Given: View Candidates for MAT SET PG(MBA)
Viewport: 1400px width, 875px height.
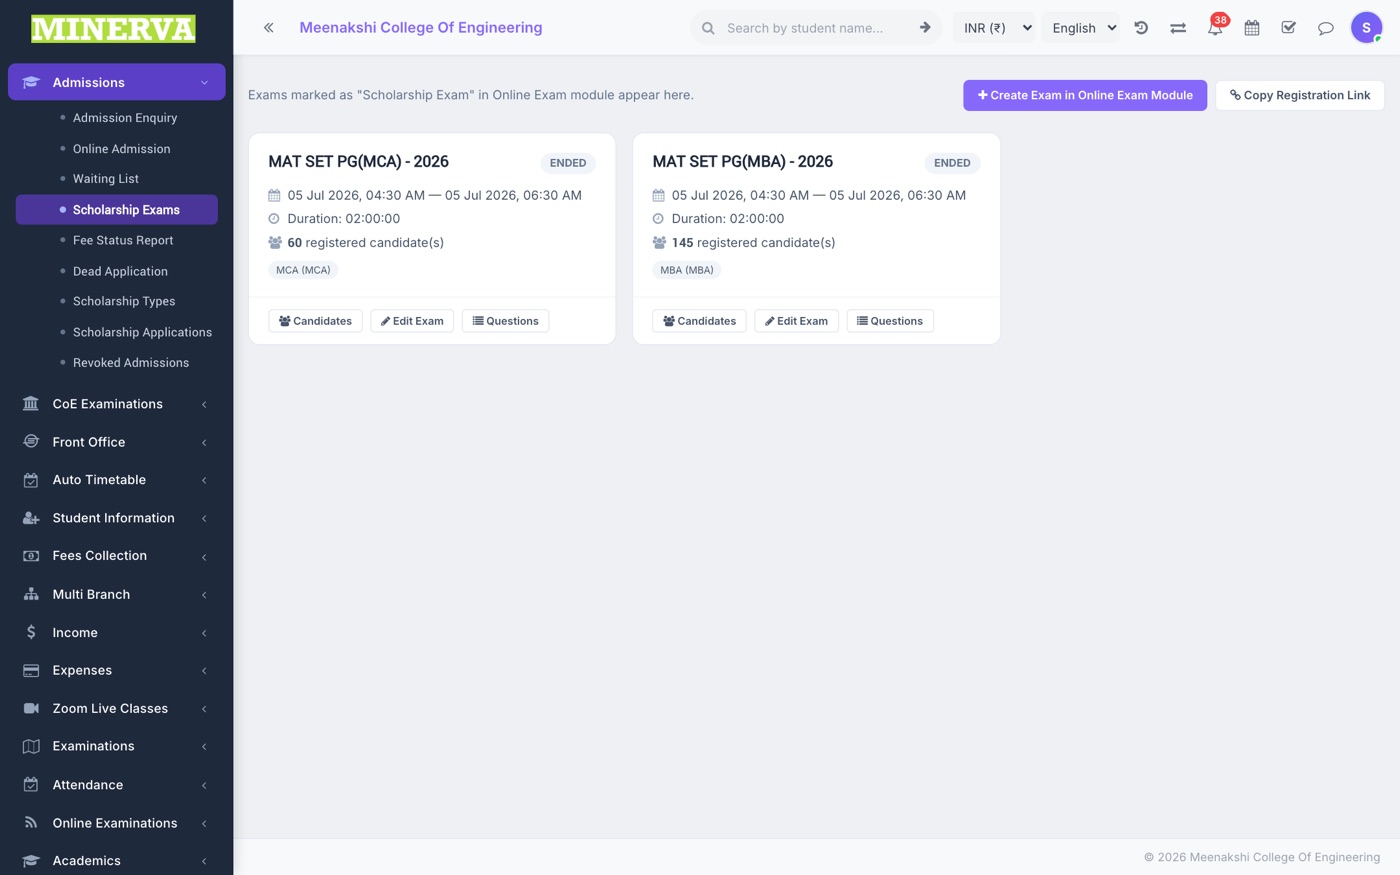Looking at the screenshot, I should coord(699,321).
